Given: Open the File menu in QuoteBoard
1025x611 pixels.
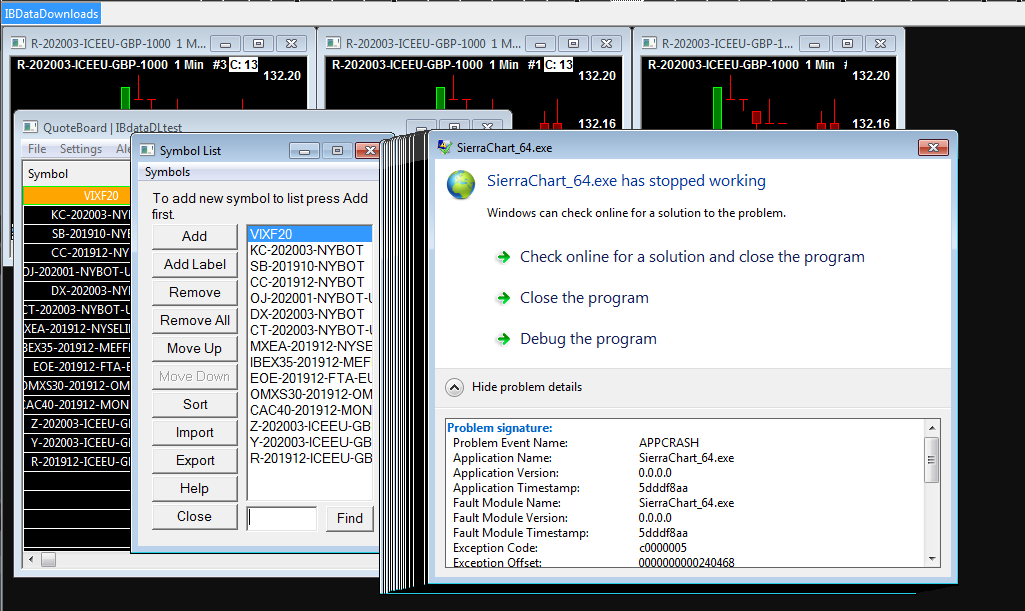Looking at the screenshot, I should coord(37,149).
